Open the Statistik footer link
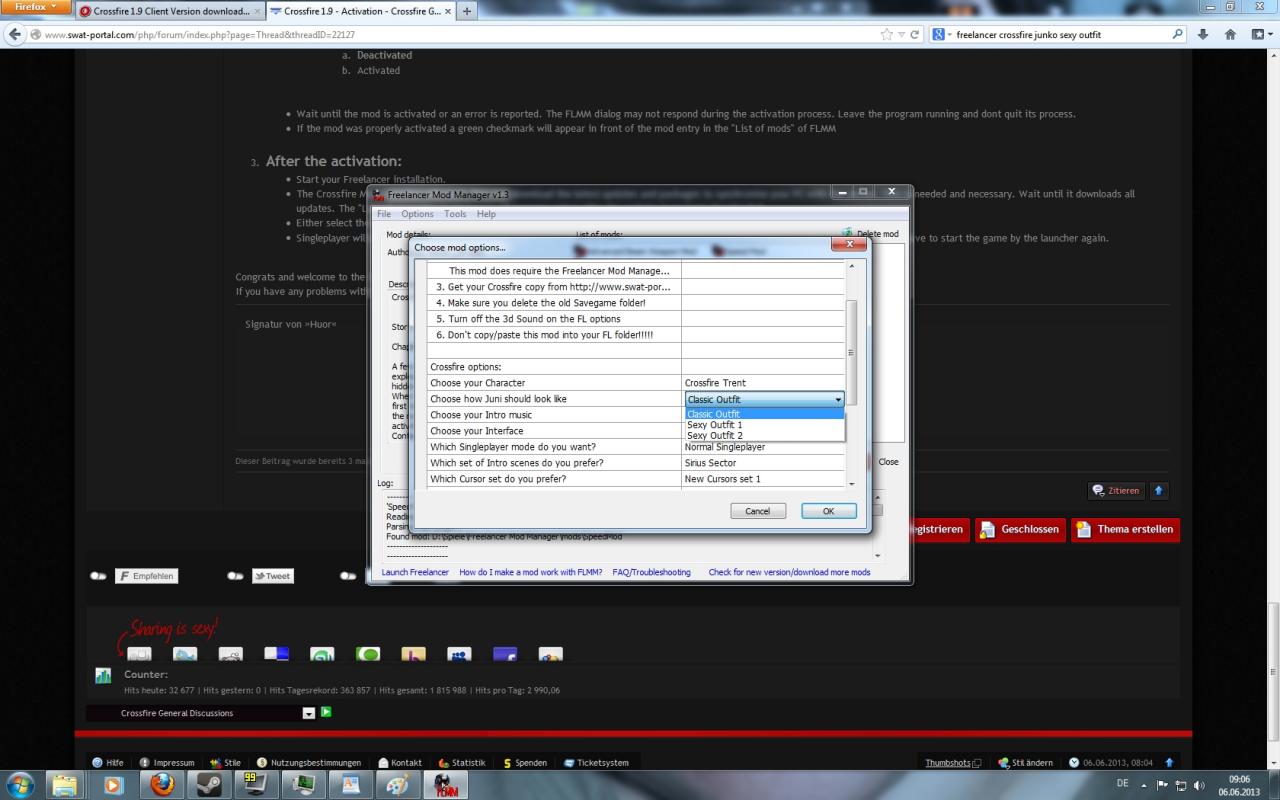The width and height of the screenshot is (1280, 800). [462, 763]
